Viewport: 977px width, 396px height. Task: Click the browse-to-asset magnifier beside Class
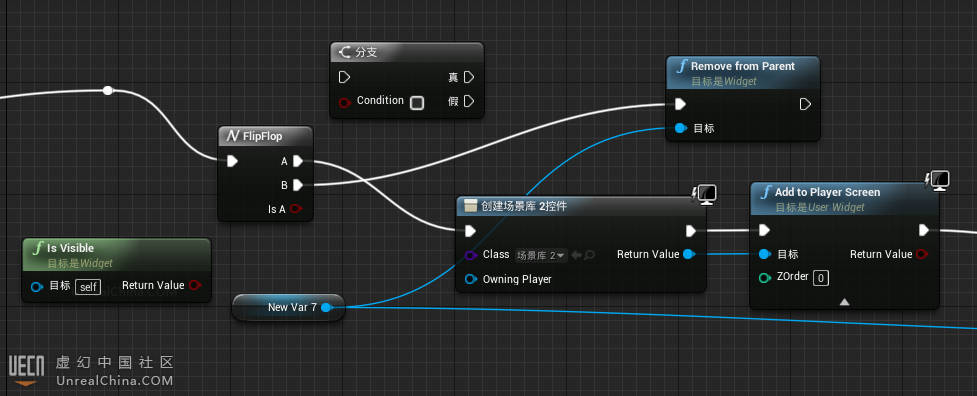click(x=589, y=255)
